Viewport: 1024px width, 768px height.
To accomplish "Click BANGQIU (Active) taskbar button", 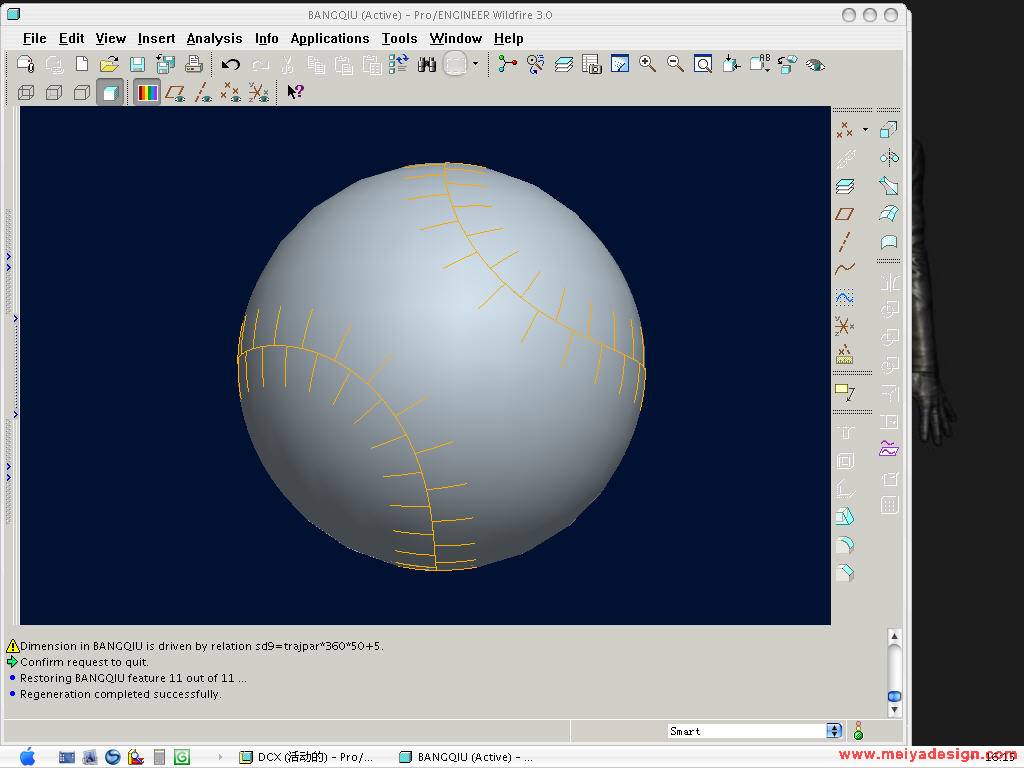I will [466, 757].
